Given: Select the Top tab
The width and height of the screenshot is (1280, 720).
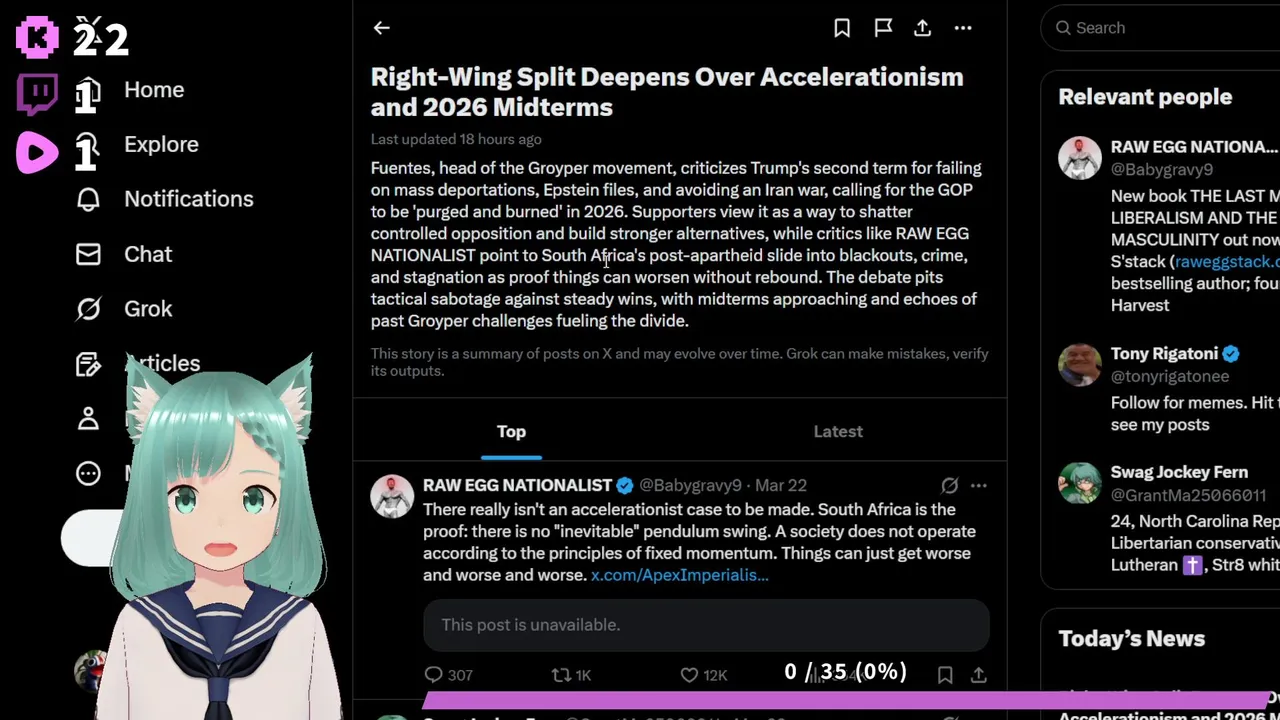Looking at the screenshot, I should tap(511, 431).
